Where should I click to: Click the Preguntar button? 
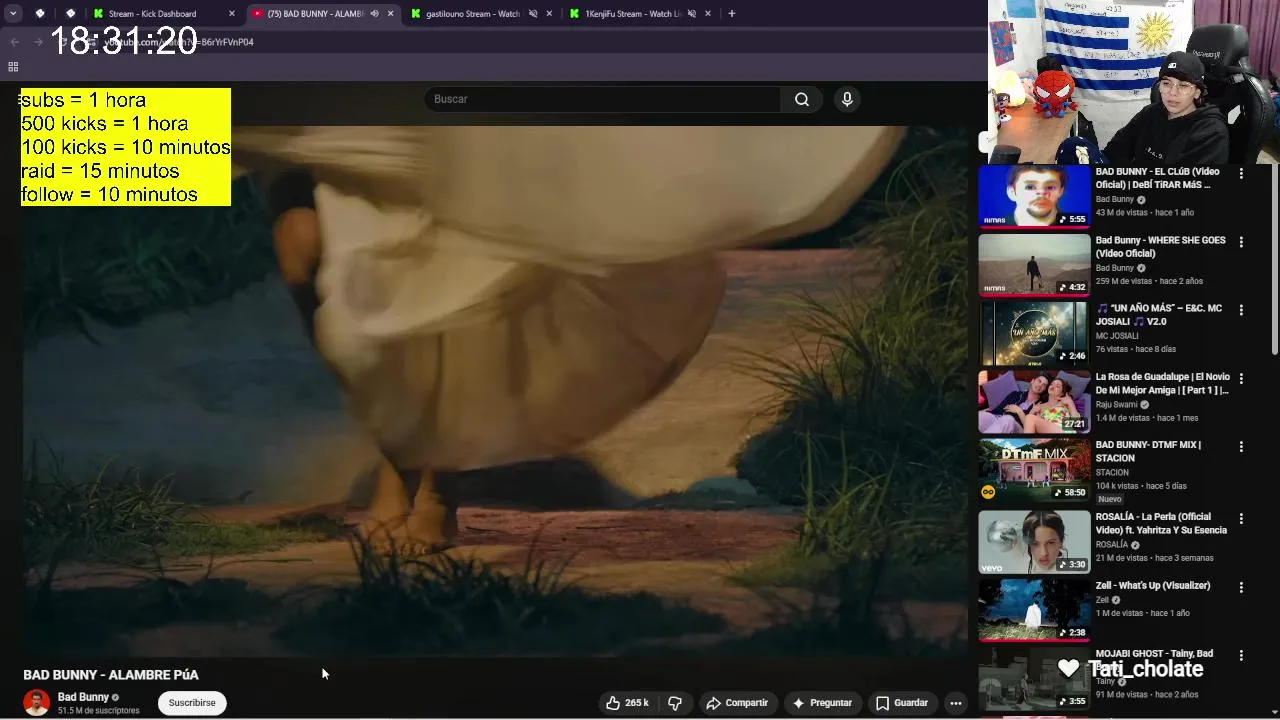(822, 703)
